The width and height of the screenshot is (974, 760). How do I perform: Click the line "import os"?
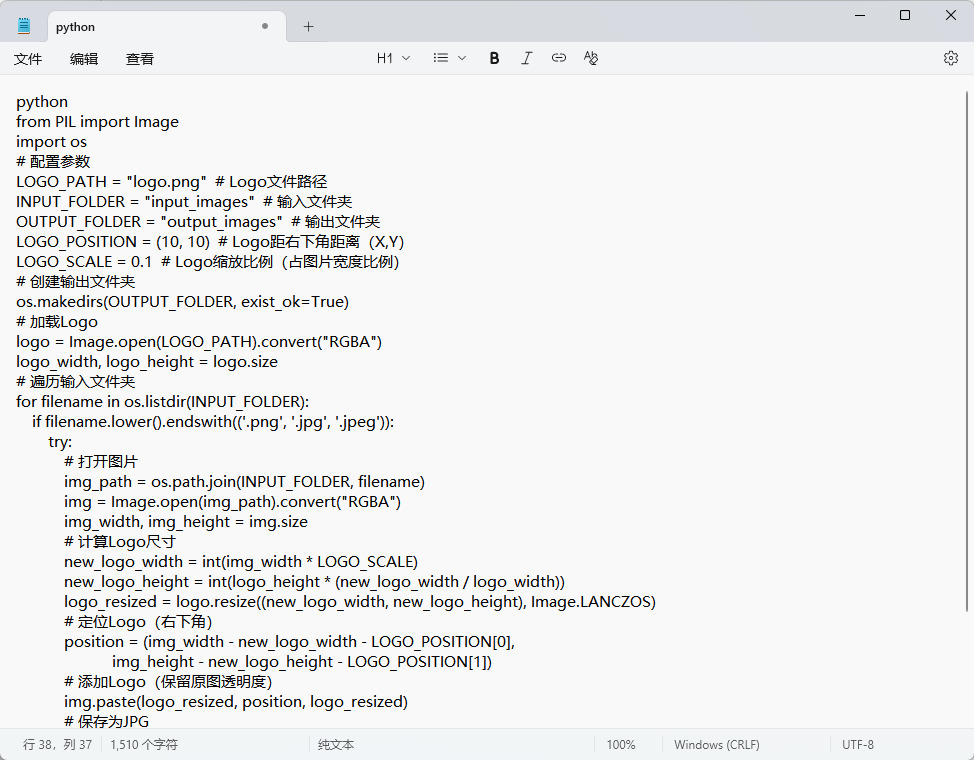pos(52,142)
